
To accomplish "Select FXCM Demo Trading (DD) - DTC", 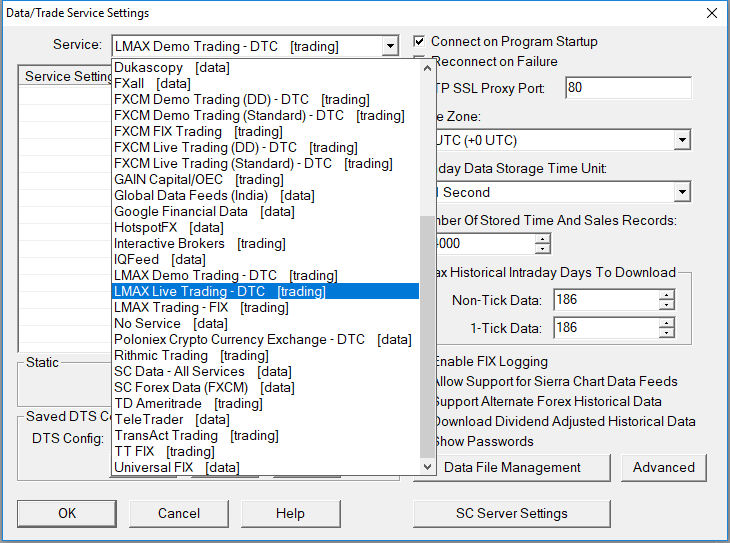I will coord(265,100).
